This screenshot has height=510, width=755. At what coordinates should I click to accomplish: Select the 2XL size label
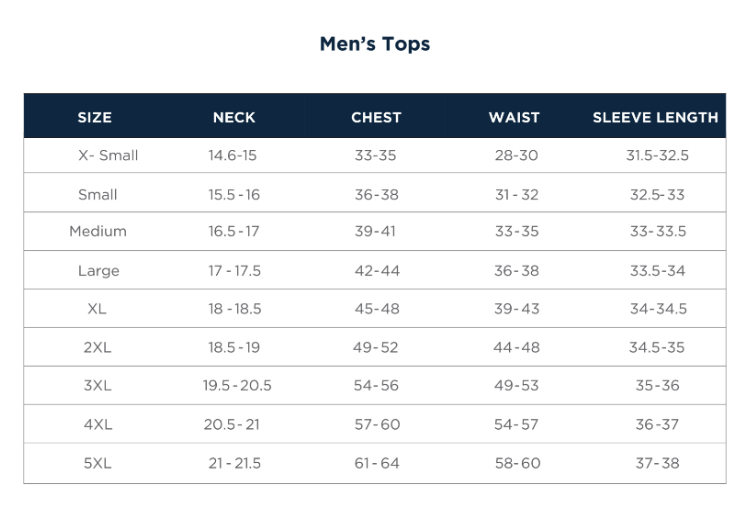coord(98,348)
